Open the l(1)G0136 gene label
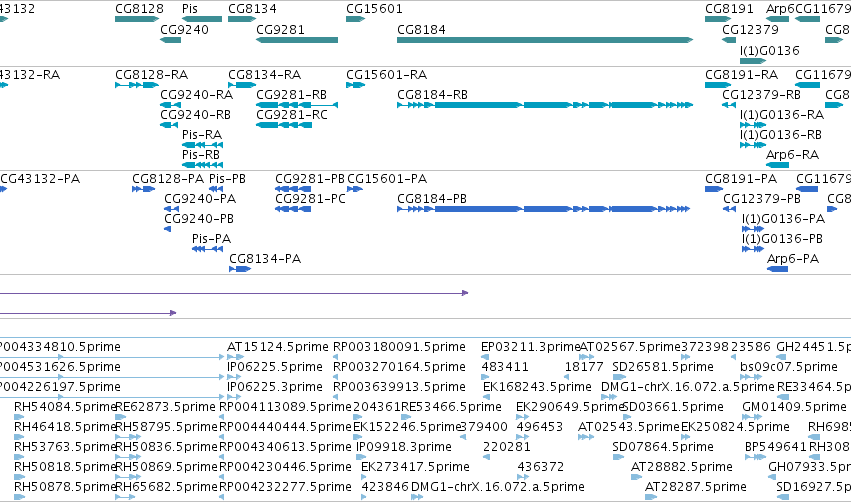 click(x=770, y=50)
